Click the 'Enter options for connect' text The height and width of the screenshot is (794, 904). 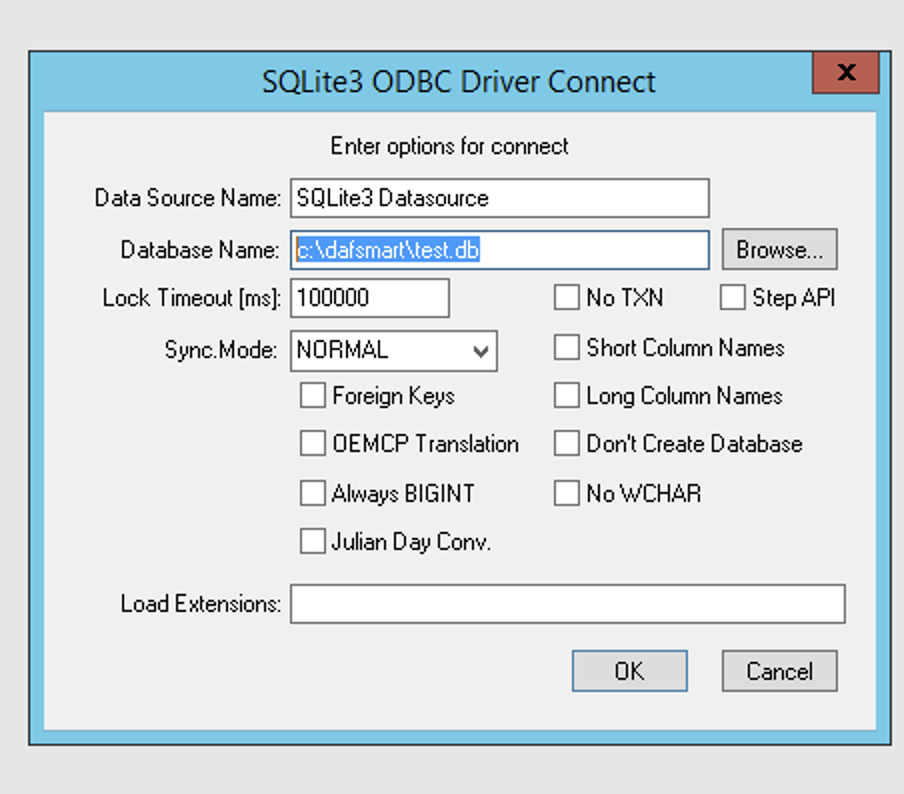[449, 146]
